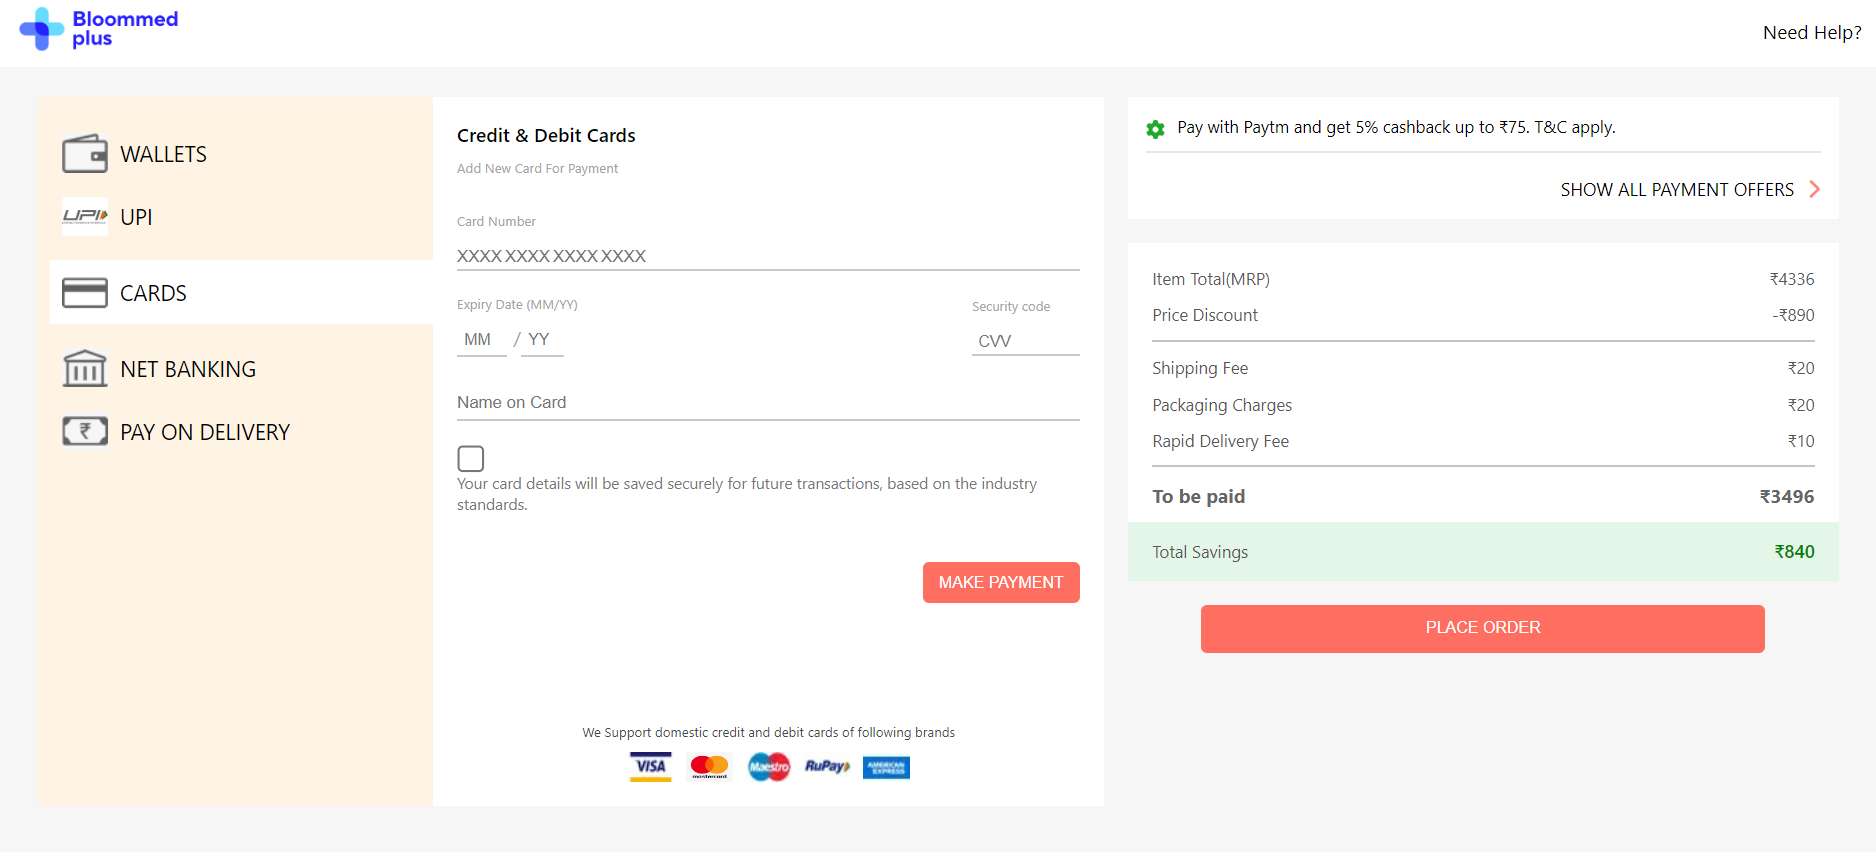The height and width of the screenshot is (852, 1876).
Task: Click the Bloommed Plus logo
Action: (98, 30)
